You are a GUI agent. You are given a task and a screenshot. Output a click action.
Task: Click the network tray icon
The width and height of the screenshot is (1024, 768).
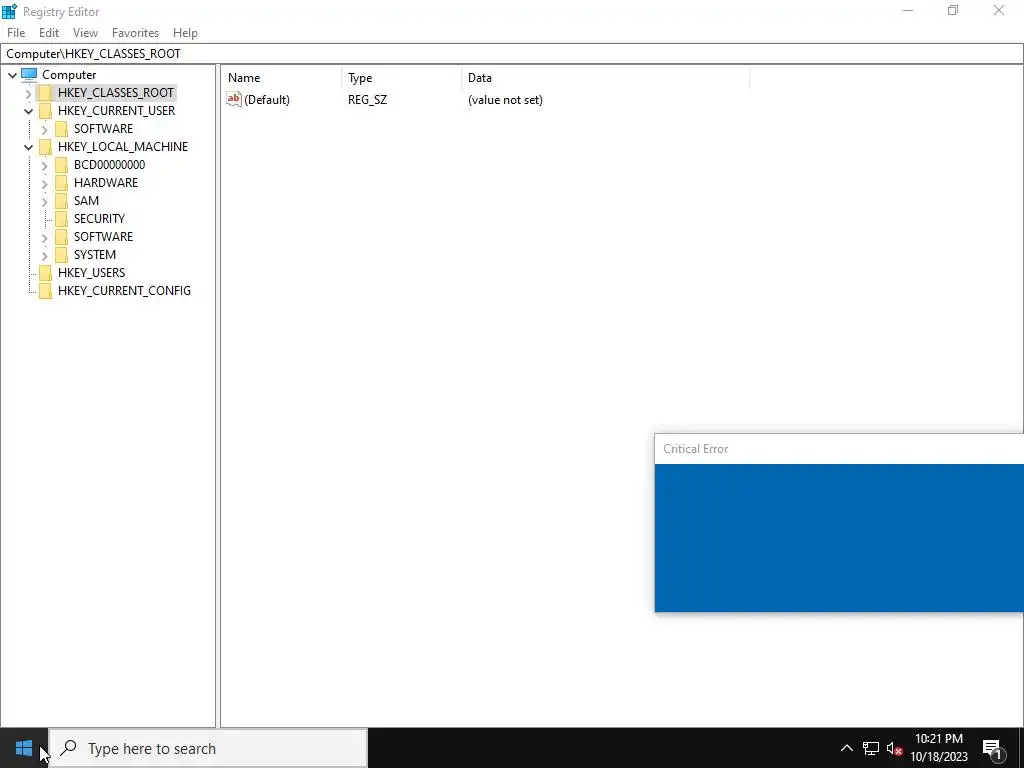pyautogui.click(x=871, y=748)
